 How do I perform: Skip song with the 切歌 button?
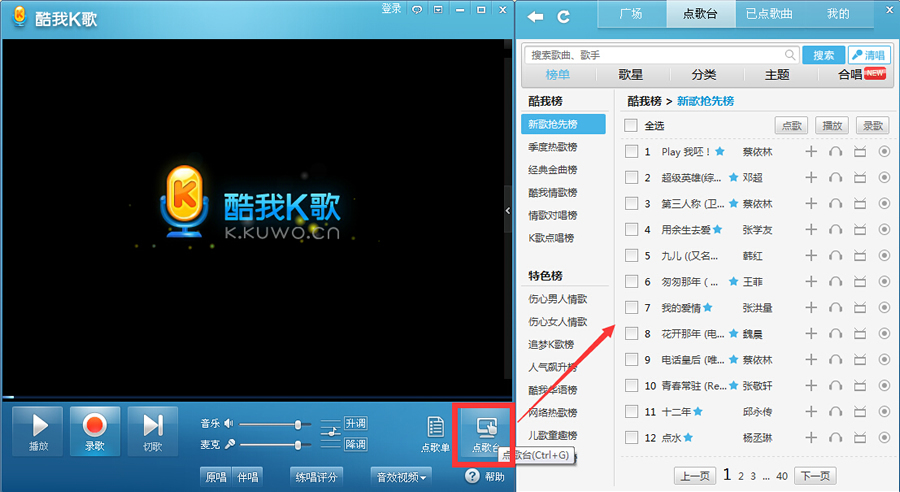pos(153,431)
